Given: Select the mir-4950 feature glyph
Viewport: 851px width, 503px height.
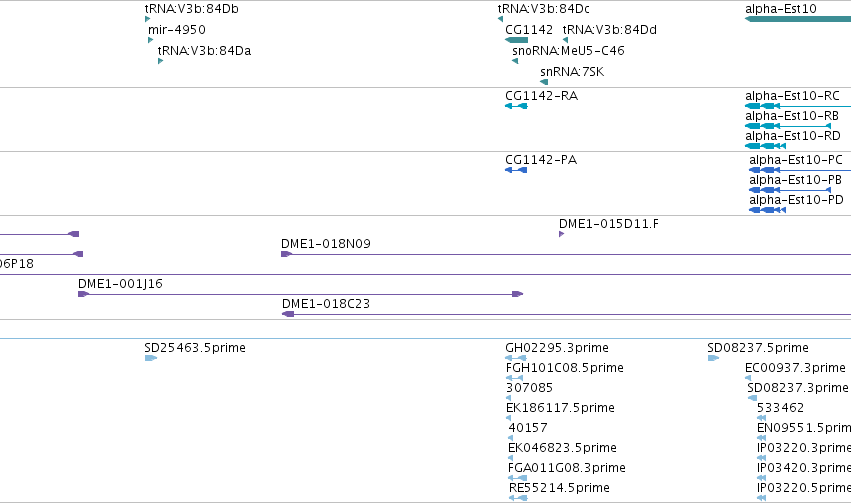Looking at the screenshot, I should pos(150,40).
